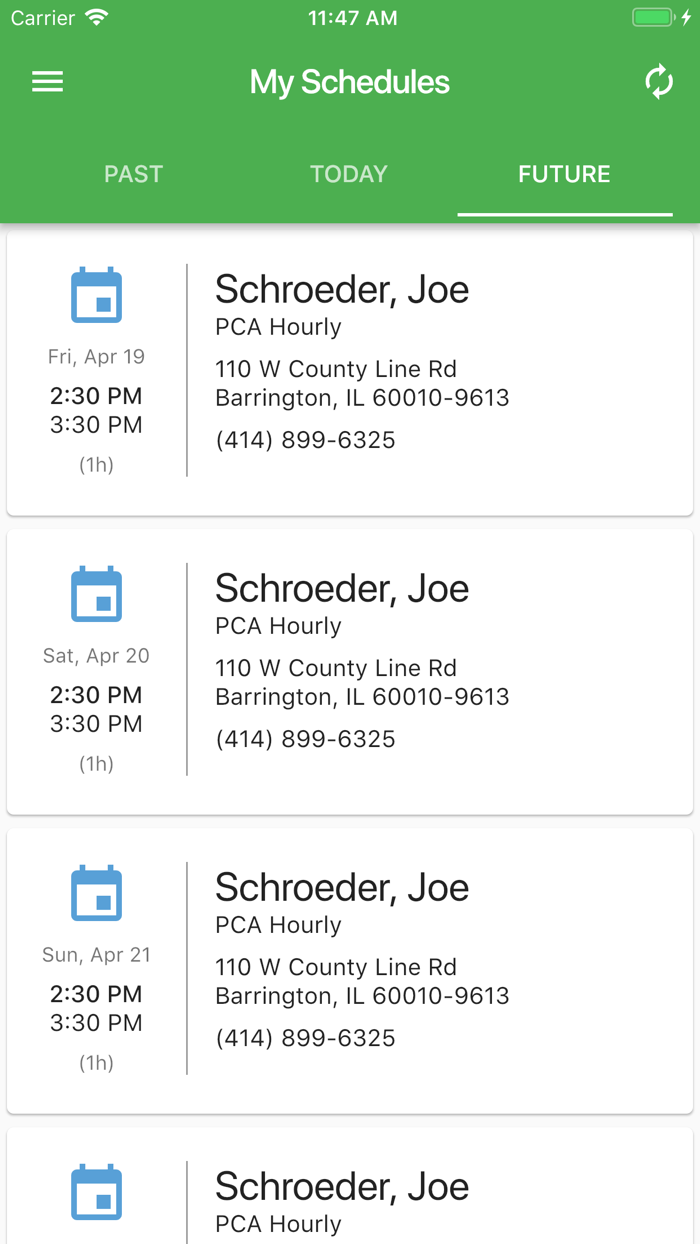700x1244 pixels.
Task: Tap the My Schedules title
Action: (349, 81)
